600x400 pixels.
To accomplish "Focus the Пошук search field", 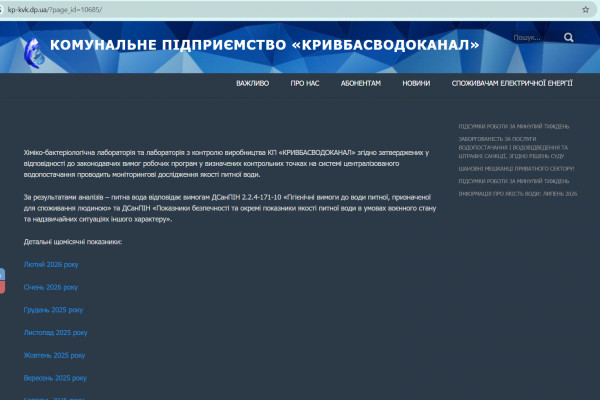I will pos(536,38).
